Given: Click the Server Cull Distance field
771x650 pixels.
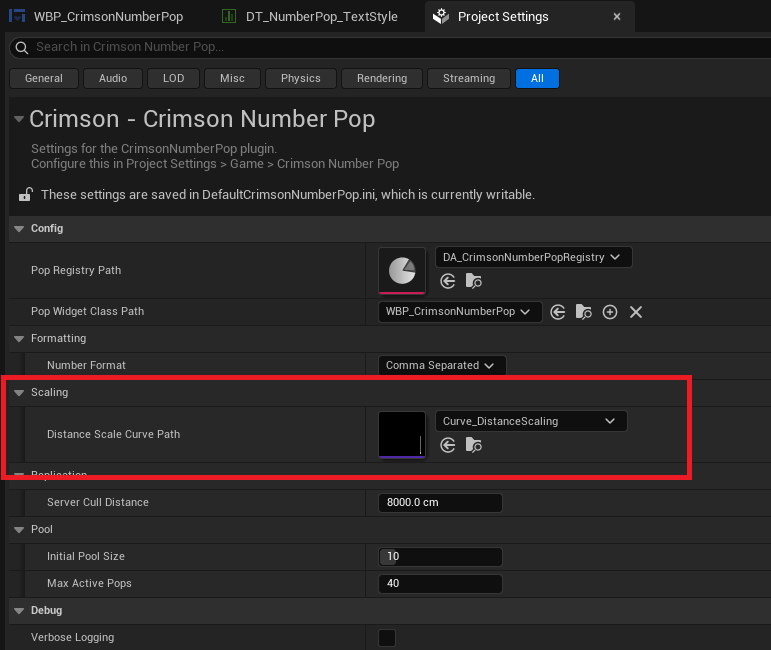Looking at the screenshot, I should (x=440, y=502).
